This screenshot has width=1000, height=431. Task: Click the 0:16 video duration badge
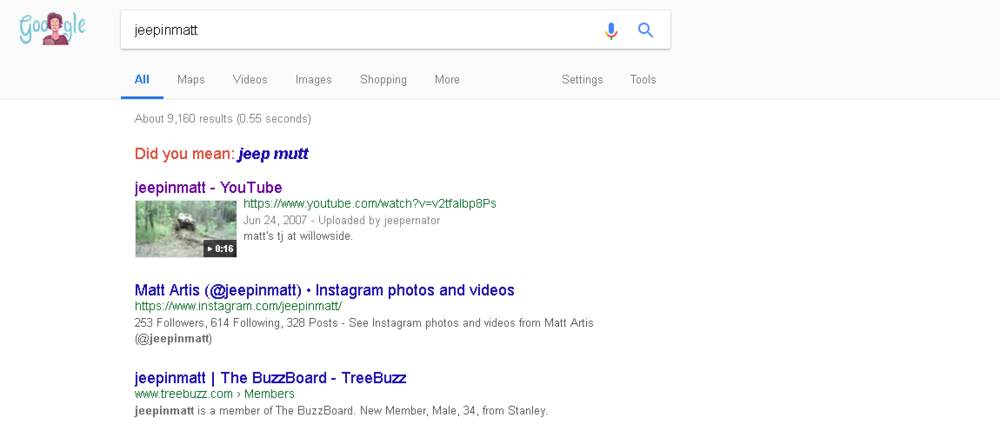[220, 249]
